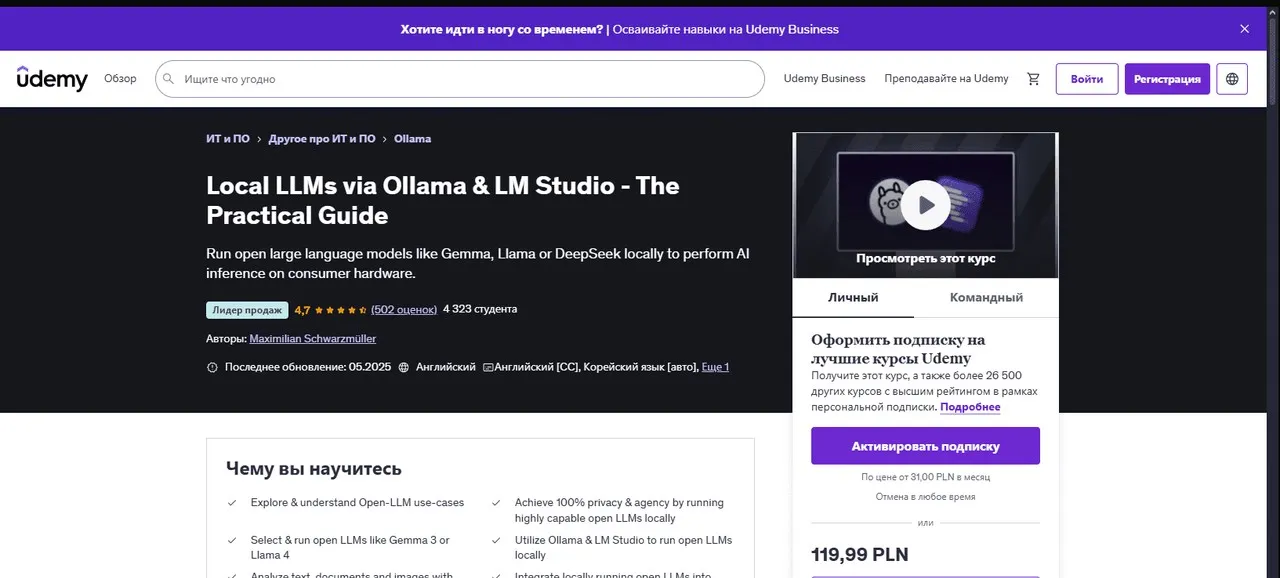
Task: Click the Регистрация button
Action: (1167, 79)
